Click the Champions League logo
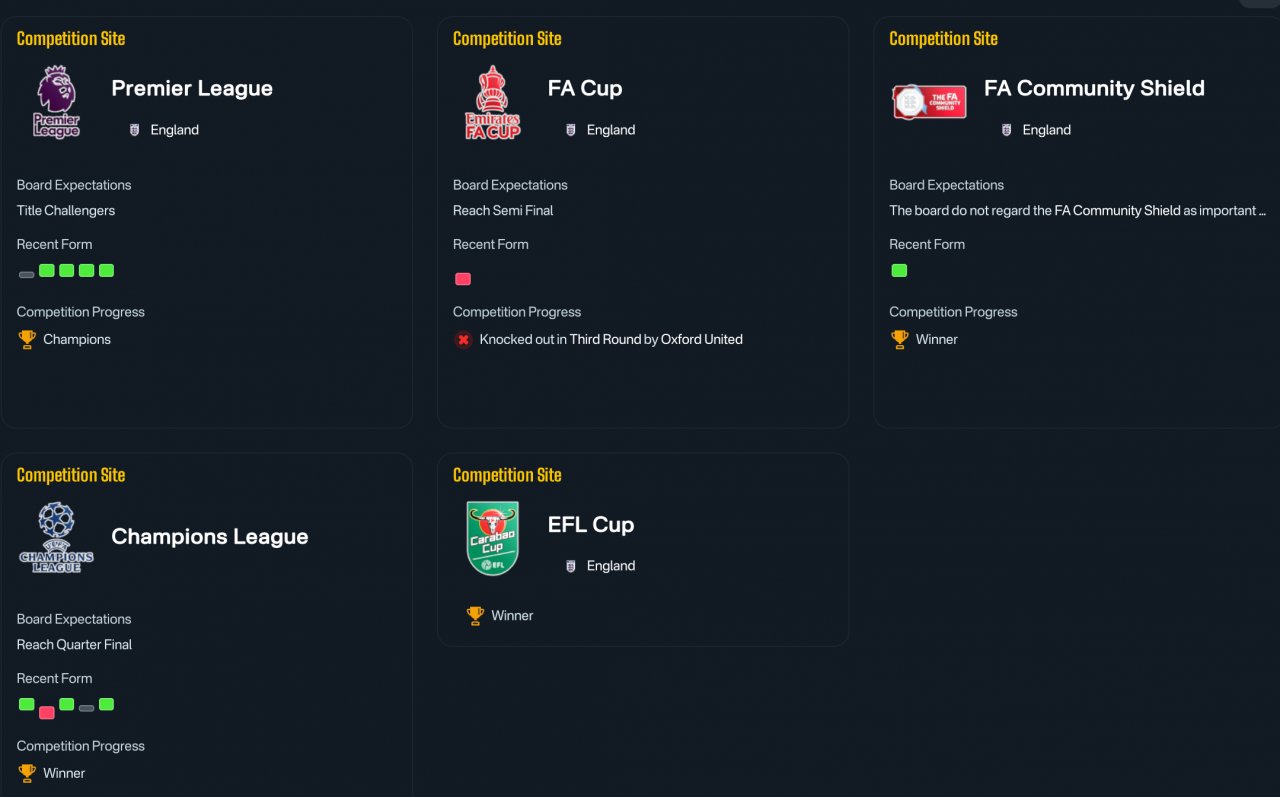Image resolution: width=1280 pixels, height=797 pixels. point(56,538)
